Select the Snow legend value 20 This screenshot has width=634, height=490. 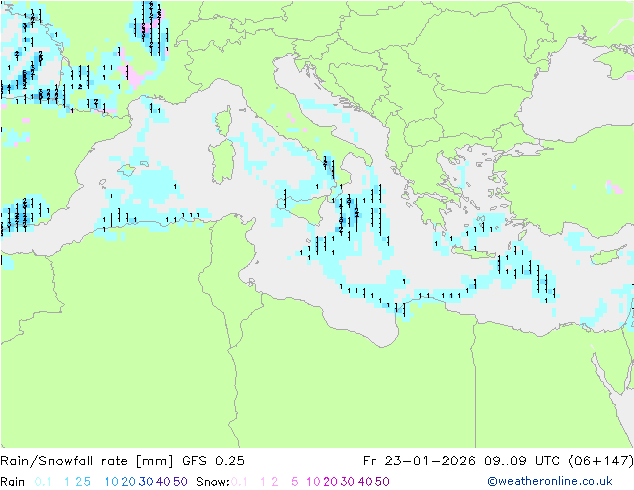click(x=330, y=482)
